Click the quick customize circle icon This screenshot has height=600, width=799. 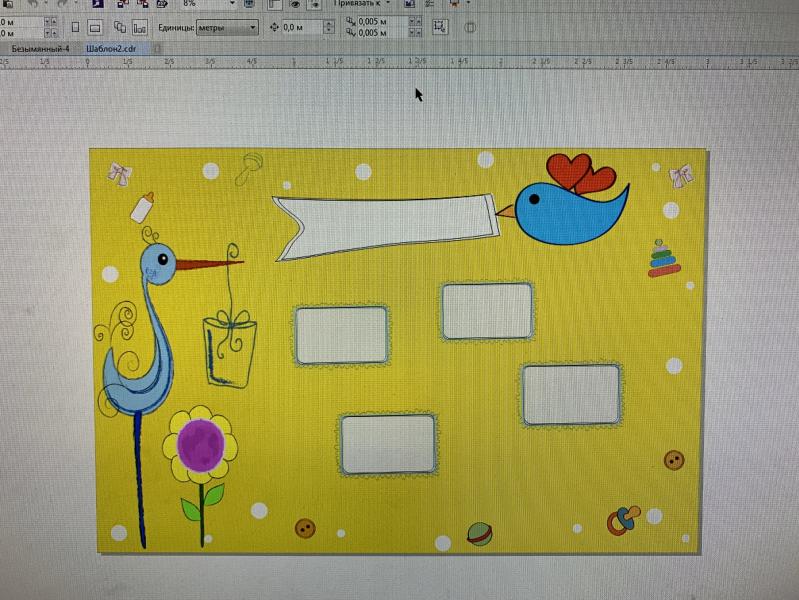click(470, 27)
